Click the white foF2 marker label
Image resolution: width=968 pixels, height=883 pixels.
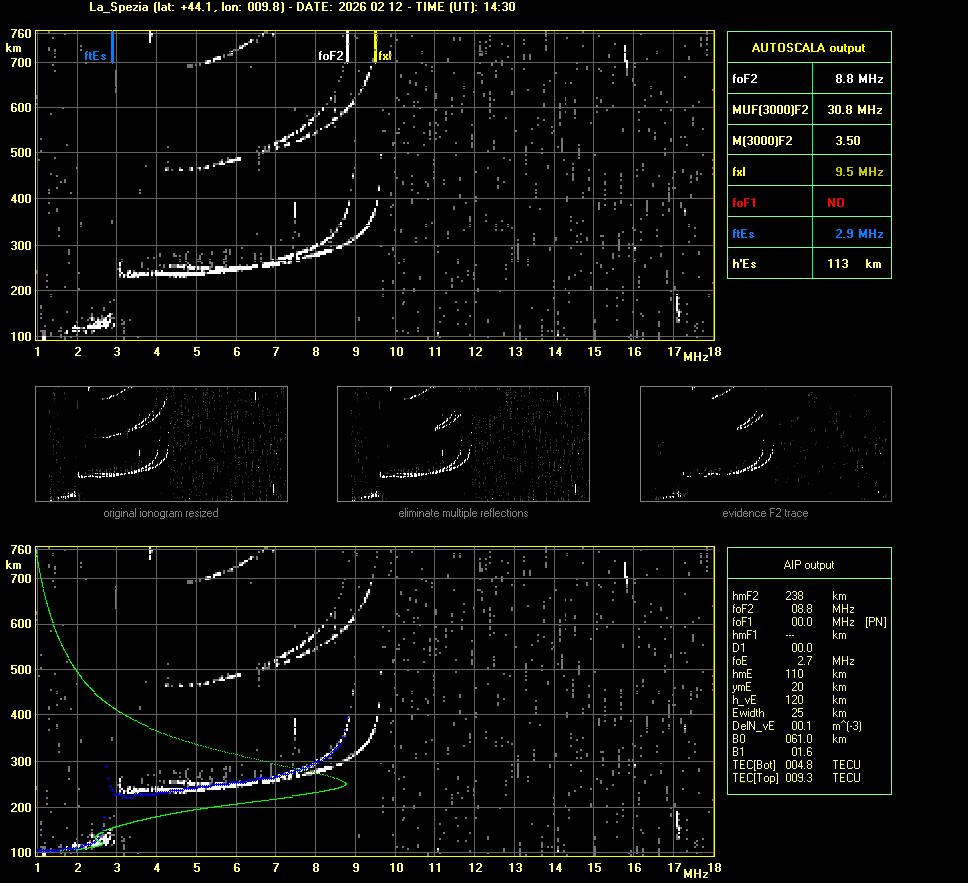click(x=331, y=56)
